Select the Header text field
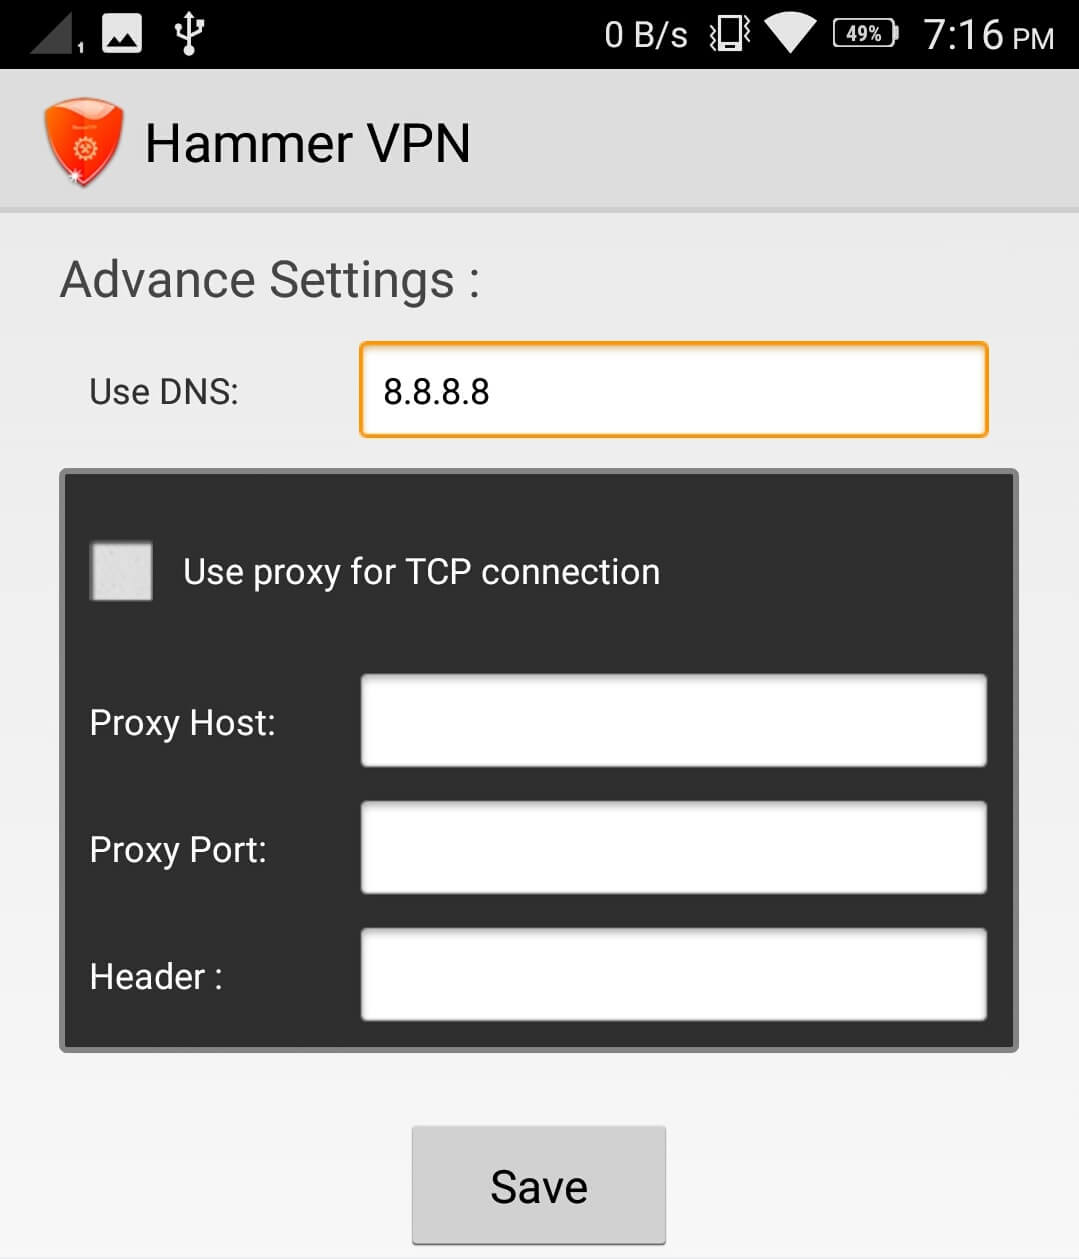The height and width of the screenshot is (1259, 1079). [x=674, y=975]
